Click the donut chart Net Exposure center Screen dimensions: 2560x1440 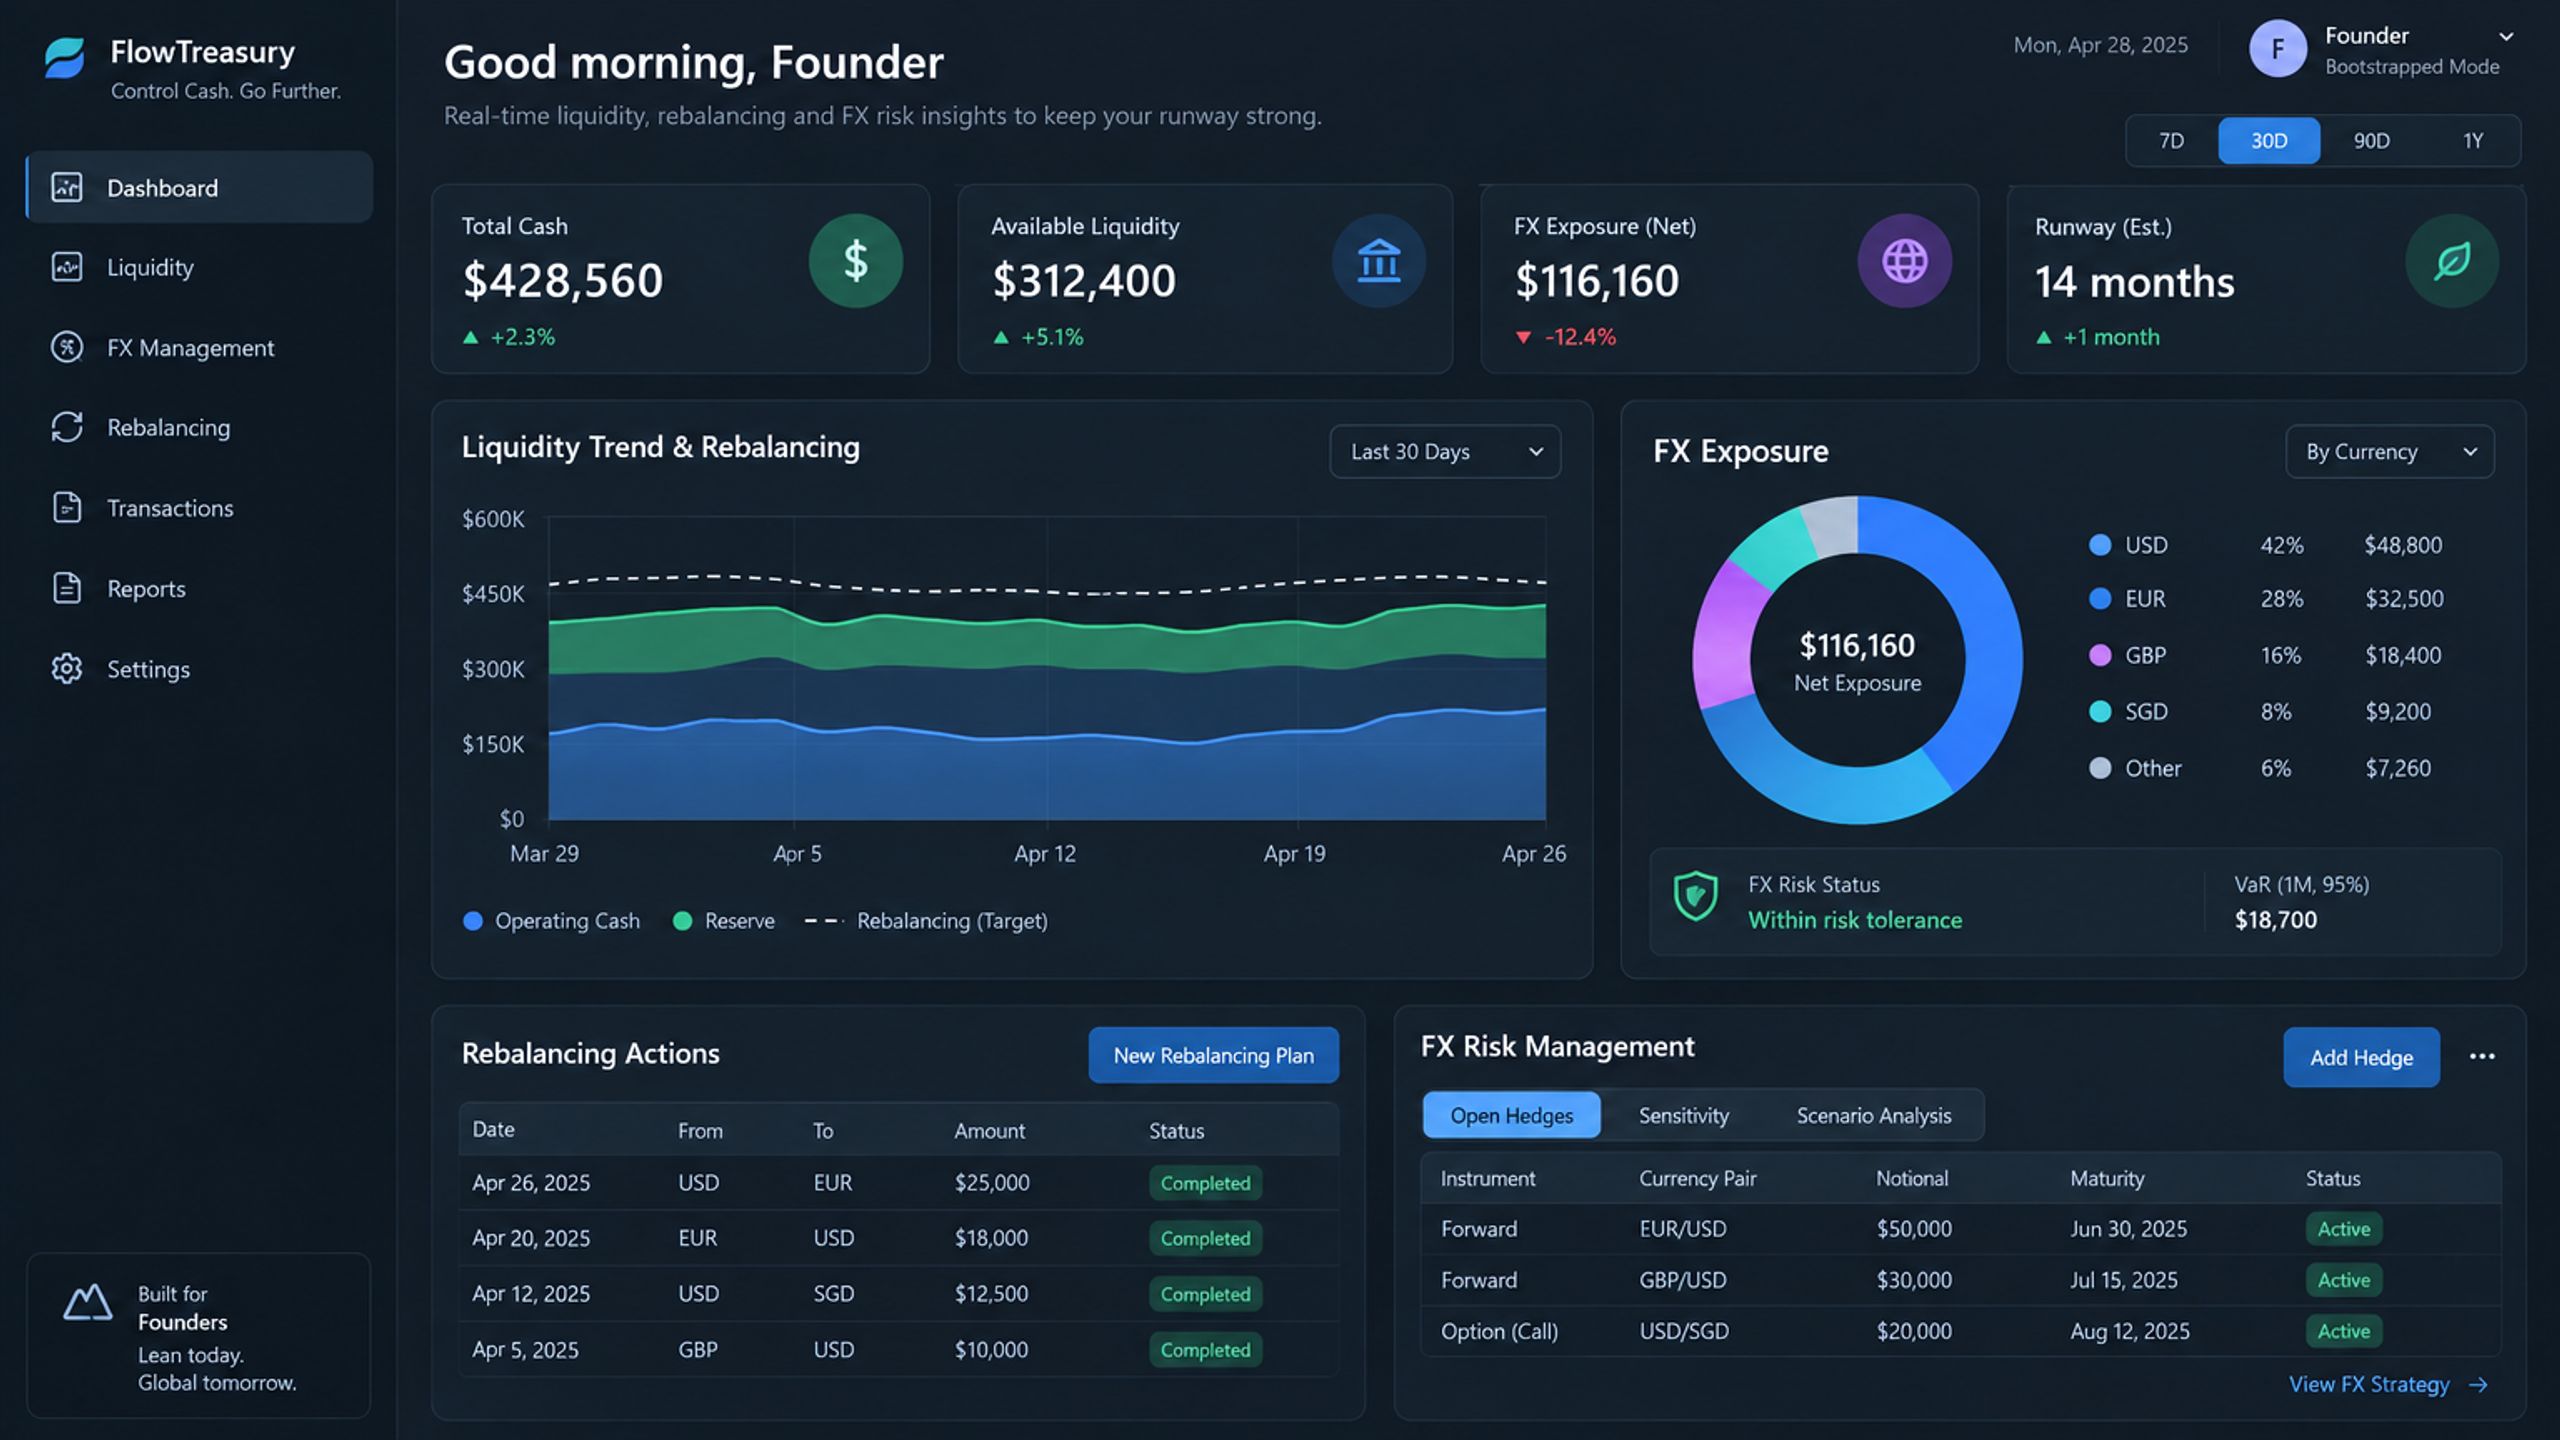click(x=1857, y=661)
